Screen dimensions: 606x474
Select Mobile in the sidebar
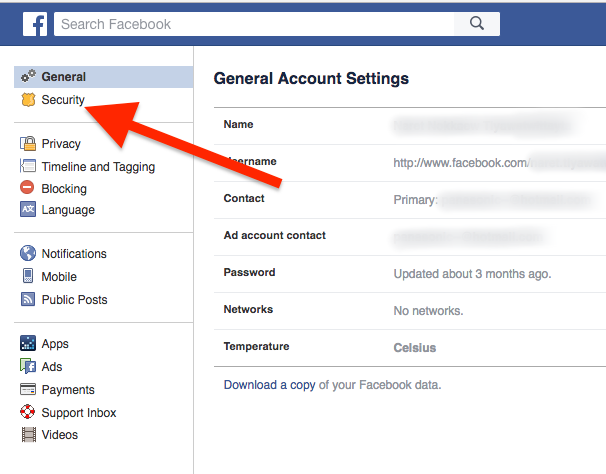[x=59, y=277]
